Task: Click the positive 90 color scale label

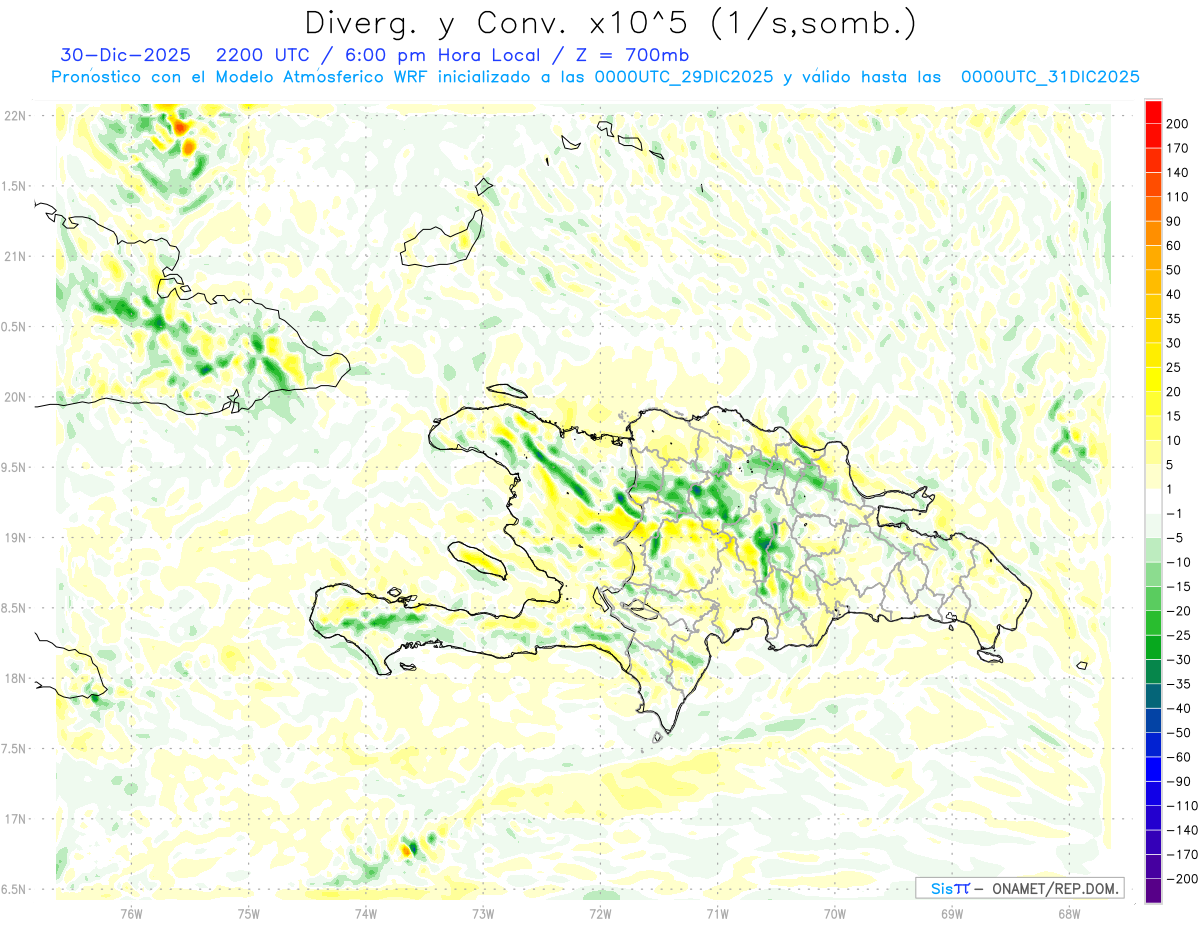Action: pyautogui.click(x=1174, y=221)
